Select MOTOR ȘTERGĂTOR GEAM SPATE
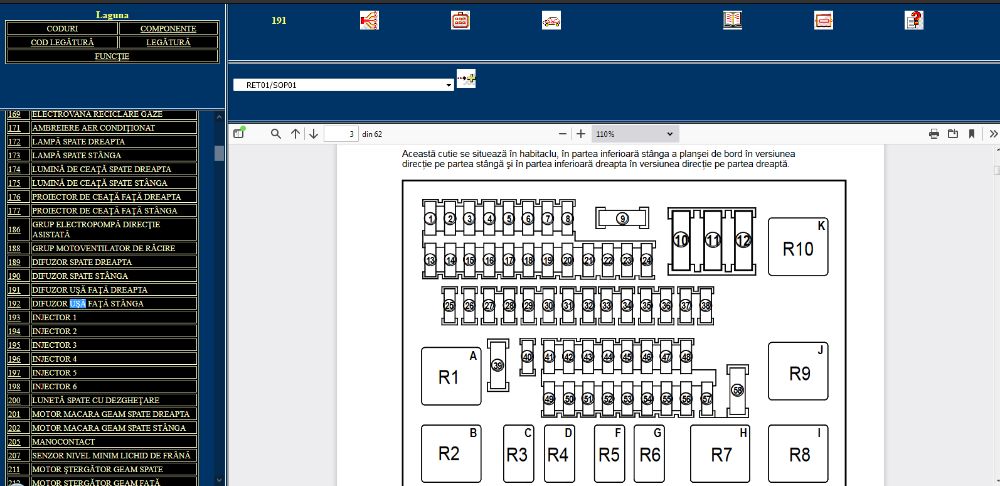The width and height of the screenshot is (1000, 486). 114,469
